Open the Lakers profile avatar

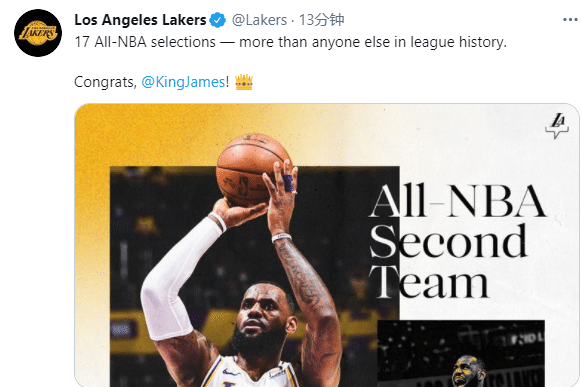click(x=38, y=33)
